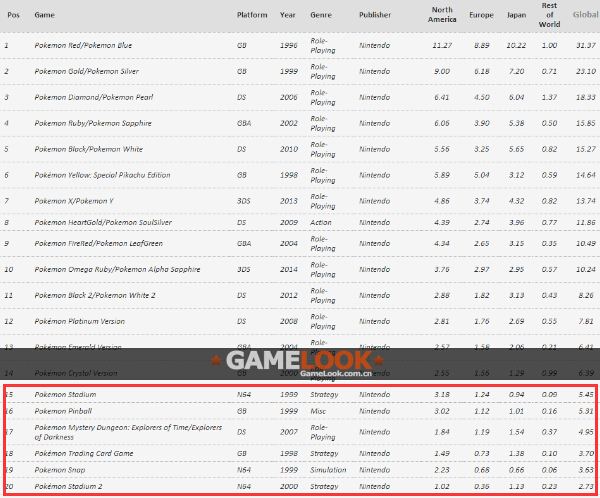This screenshot has width=600, height=498.
Task: Open Pokémon Stadium 2 entry
Action: (x=68, y=487)
